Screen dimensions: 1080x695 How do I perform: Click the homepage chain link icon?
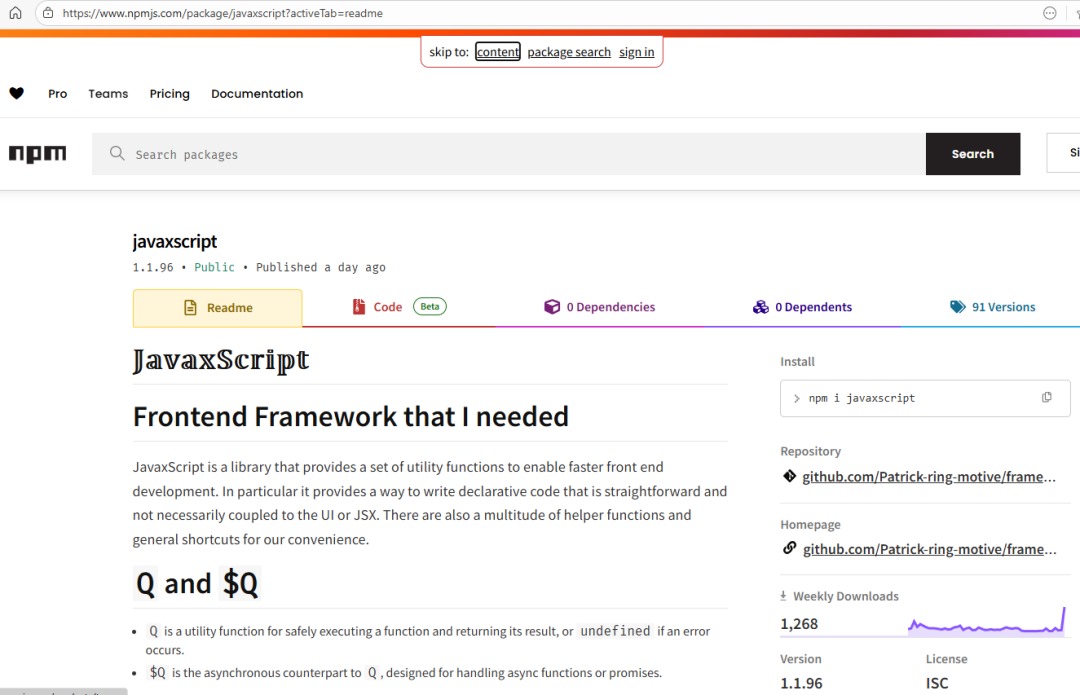tap(789, 548)
